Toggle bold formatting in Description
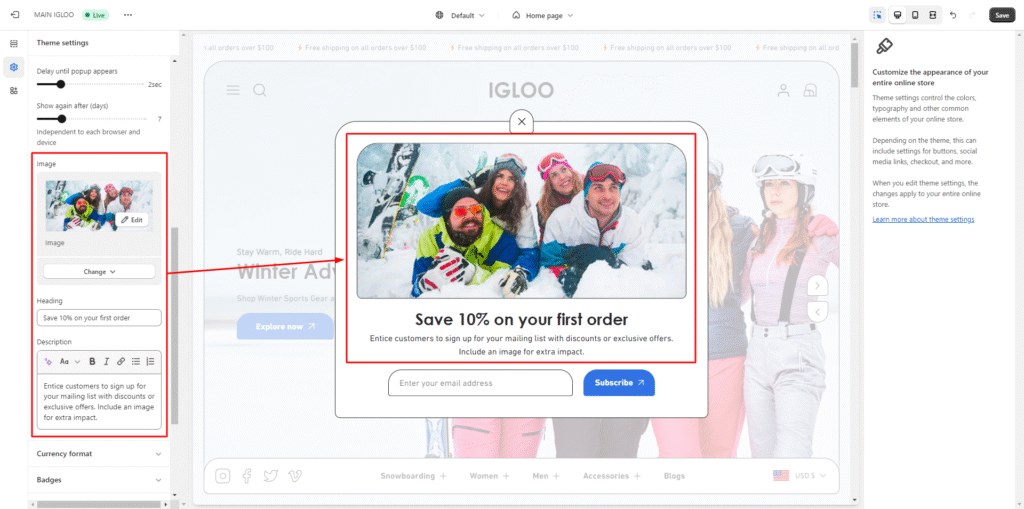 pyautogui.click(x=92, y=361)
